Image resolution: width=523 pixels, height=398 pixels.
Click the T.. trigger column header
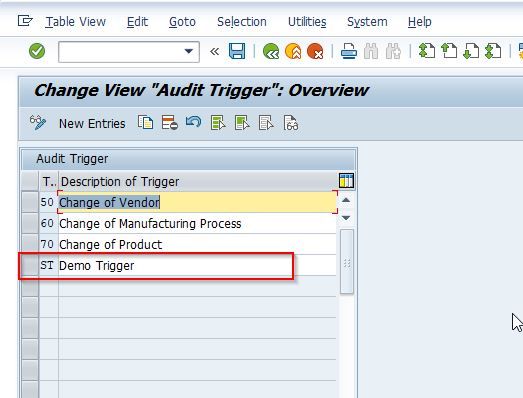49,181
